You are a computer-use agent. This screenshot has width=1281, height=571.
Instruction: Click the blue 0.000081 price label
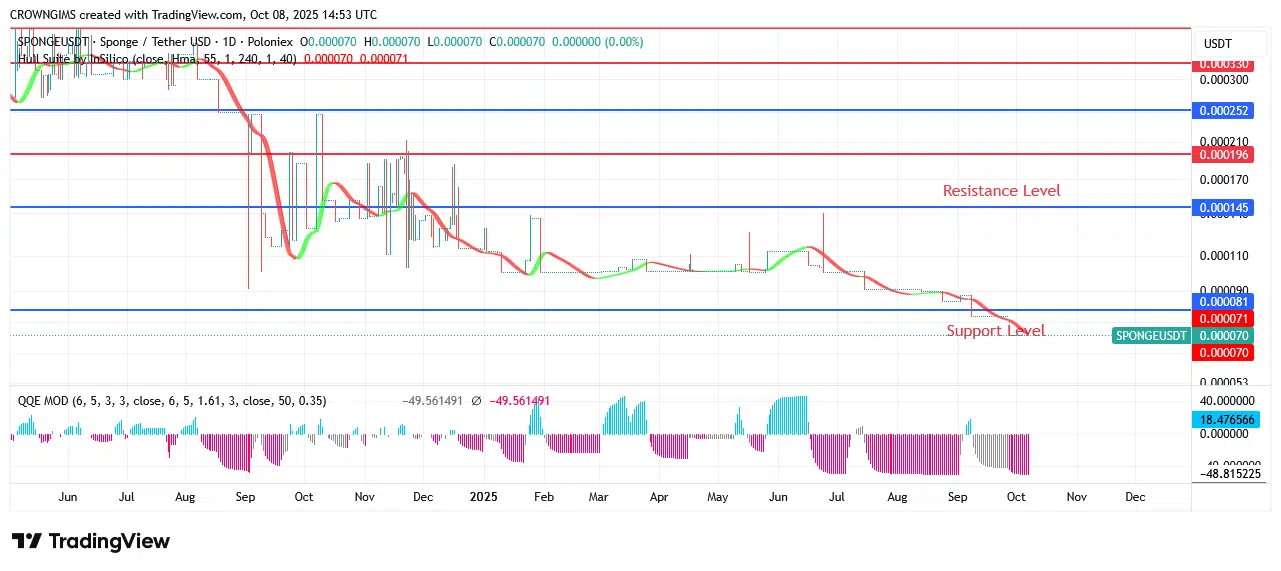pos(1223,301)
